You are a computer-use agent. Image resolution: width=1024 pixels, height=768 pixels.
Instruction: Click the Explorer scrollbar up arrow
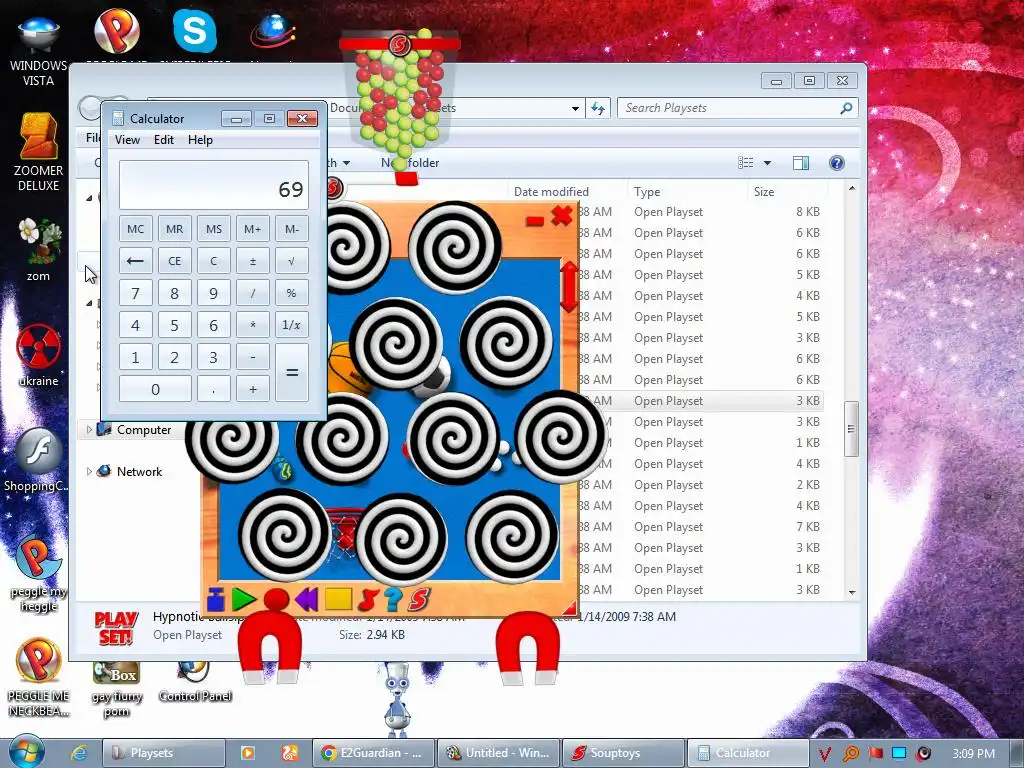coord(852,188)
